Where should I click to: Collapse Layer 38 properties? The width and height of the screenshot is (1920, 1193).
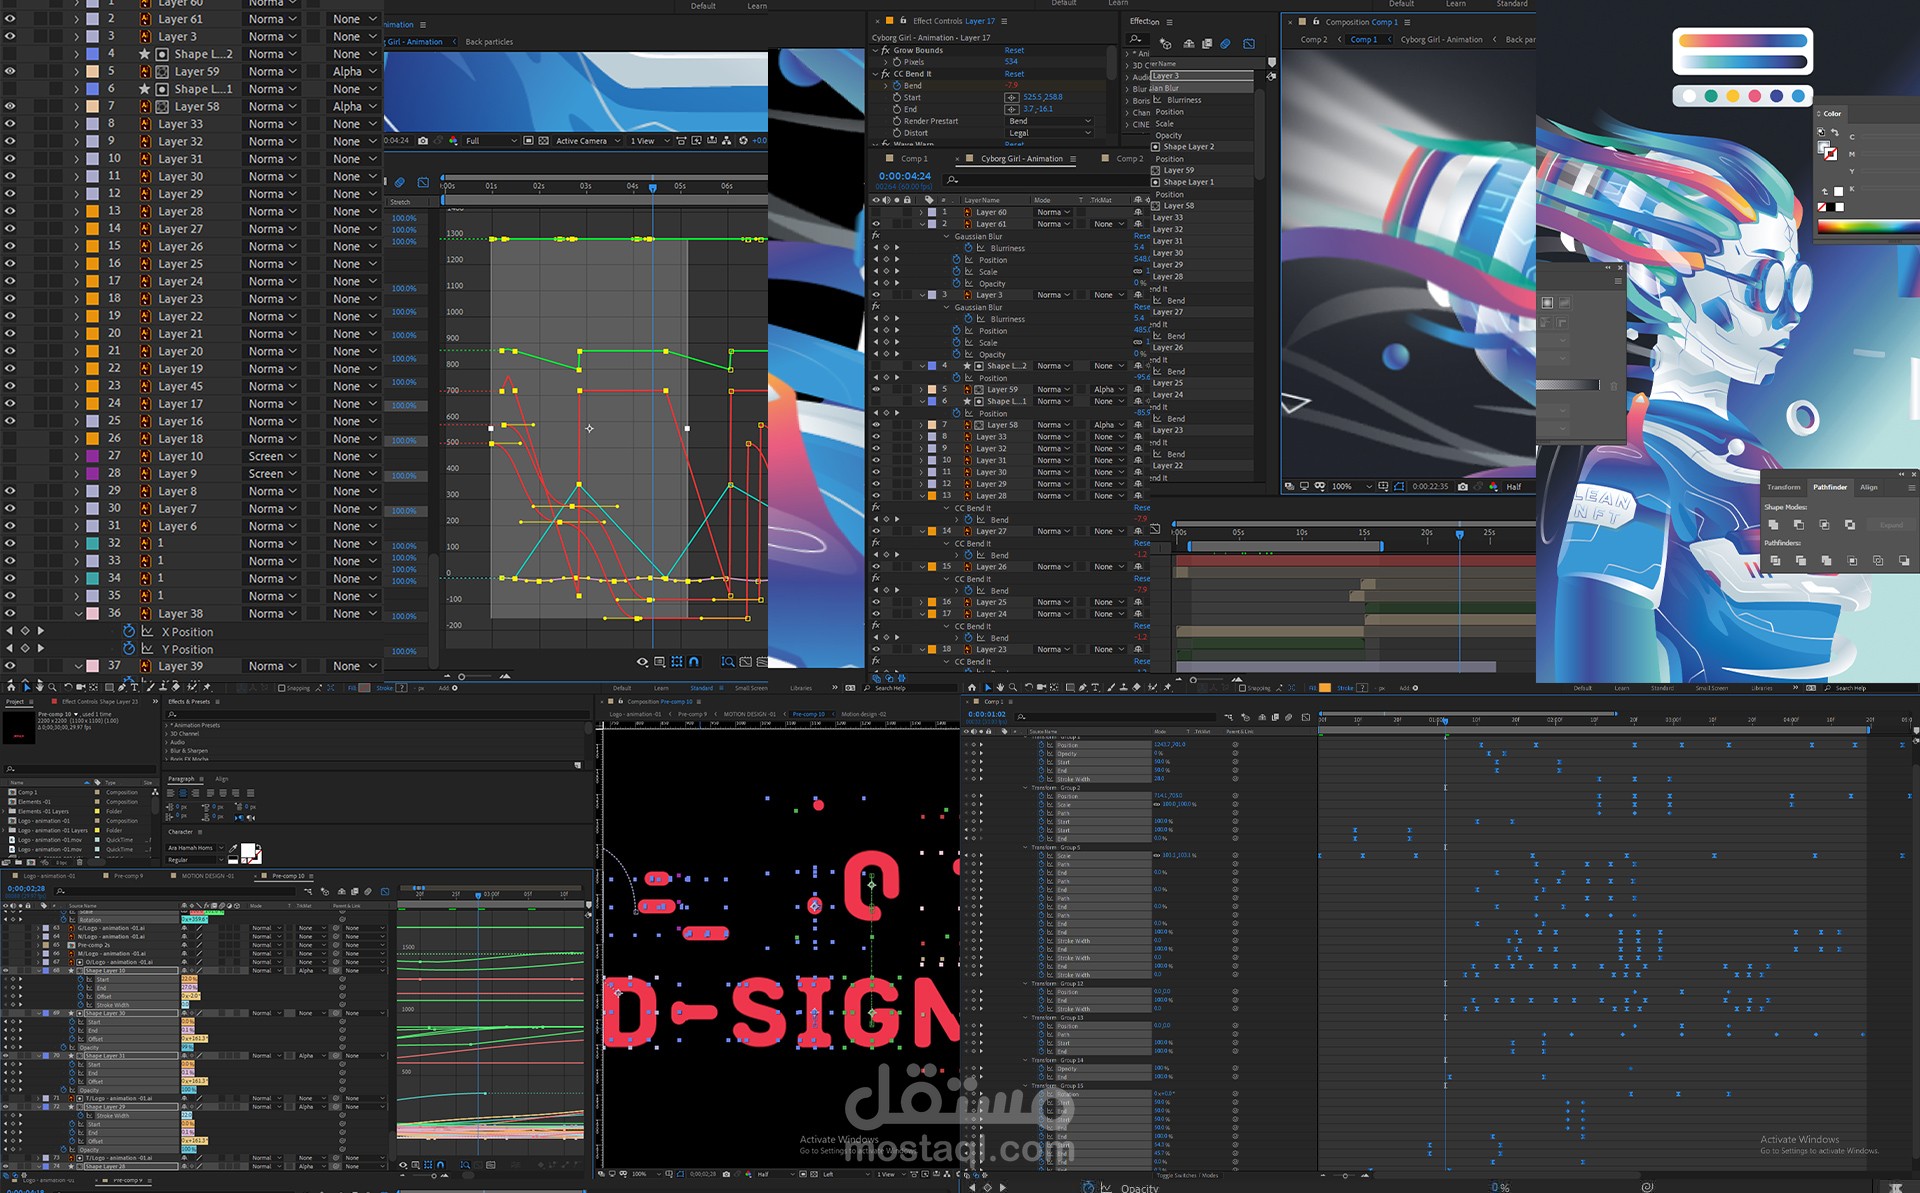point(78,614)
